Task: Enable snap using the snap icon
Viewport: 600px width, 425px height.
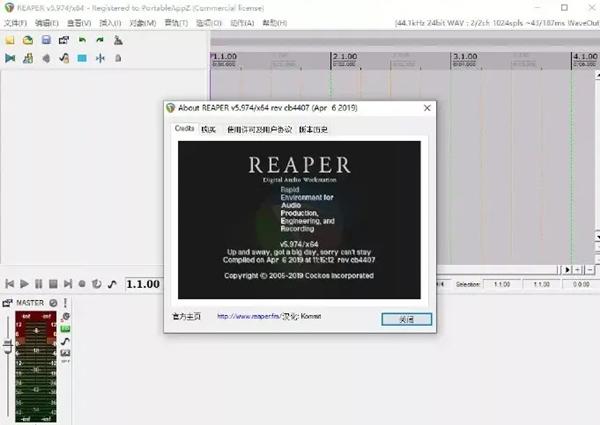Action: coord(100,58)
